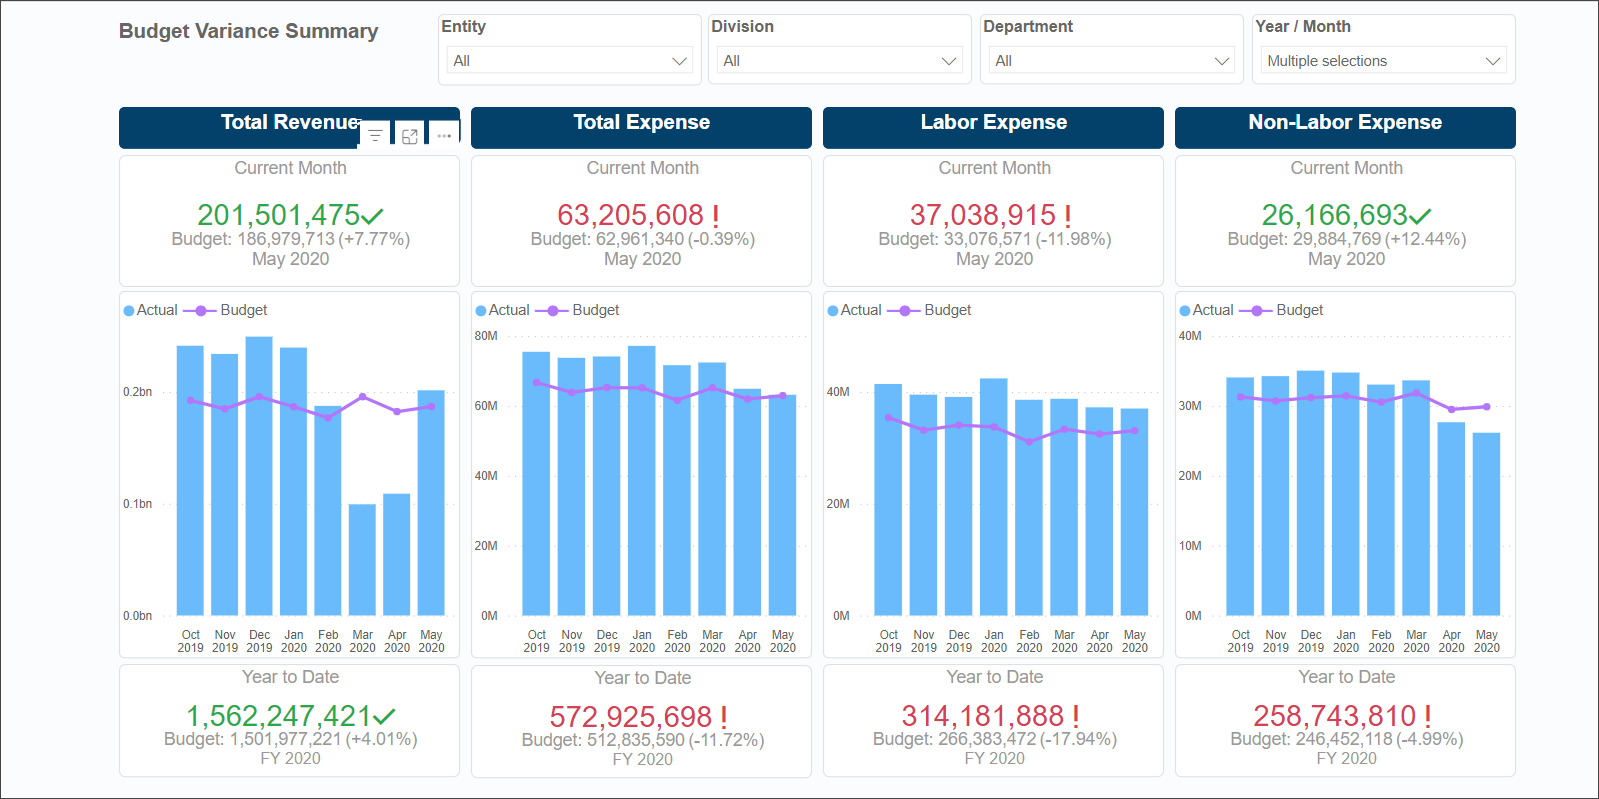The height and width of the screenshot is (799, 1599).
Task: Click the Total Expense header
Action: point(641,123)
